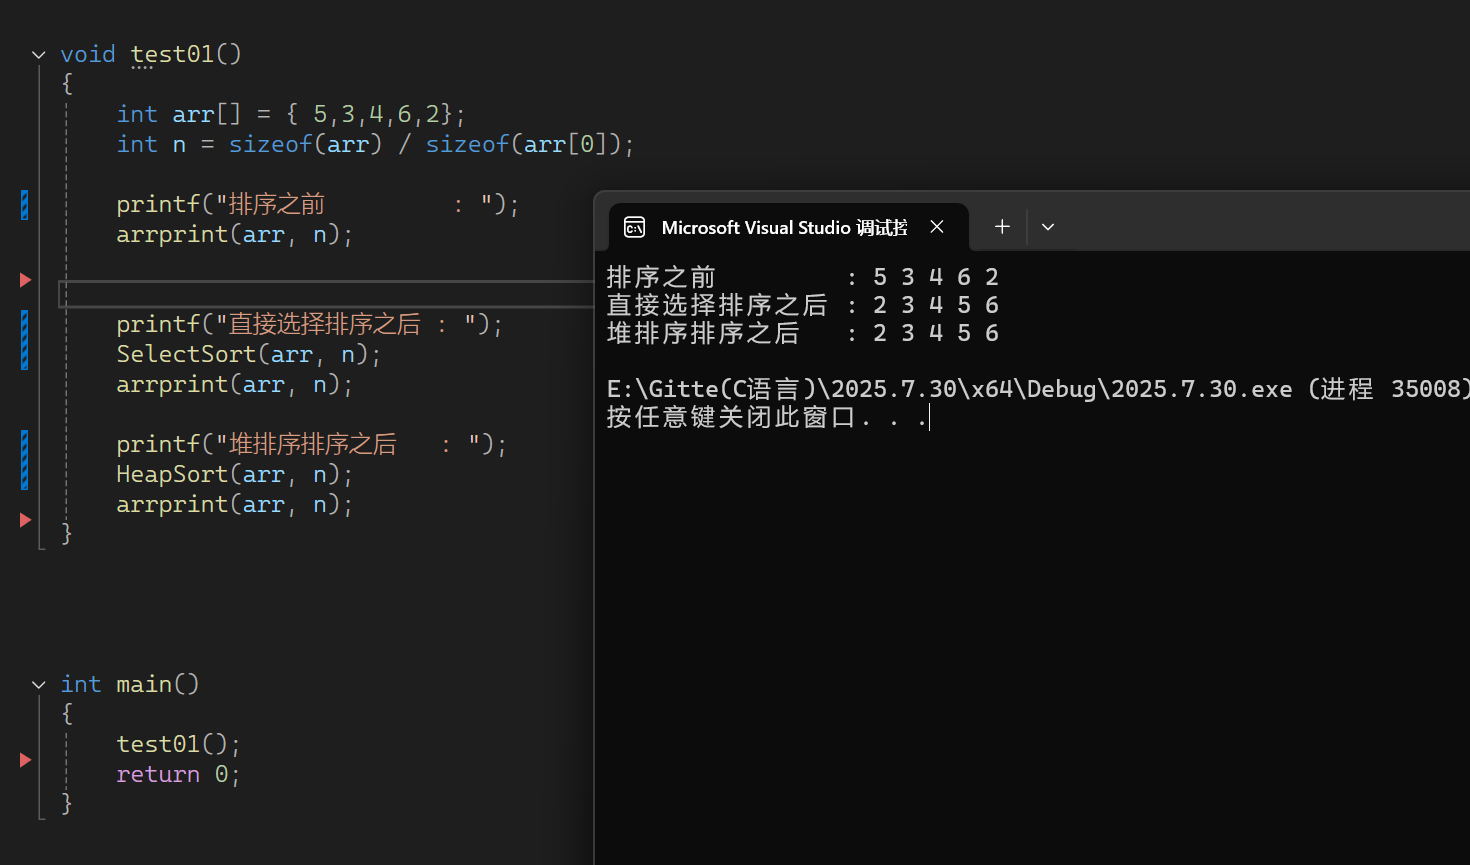Click the console icon in the tab

point(635,228)
